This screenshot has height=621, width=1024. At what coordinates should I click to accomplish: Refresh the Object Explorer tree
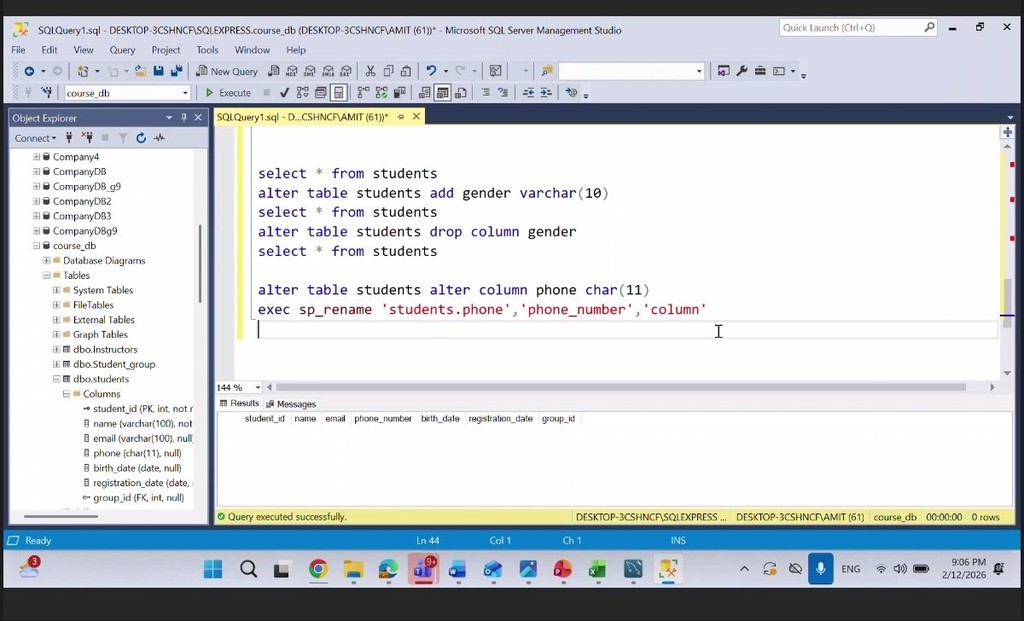click(141, 138)
